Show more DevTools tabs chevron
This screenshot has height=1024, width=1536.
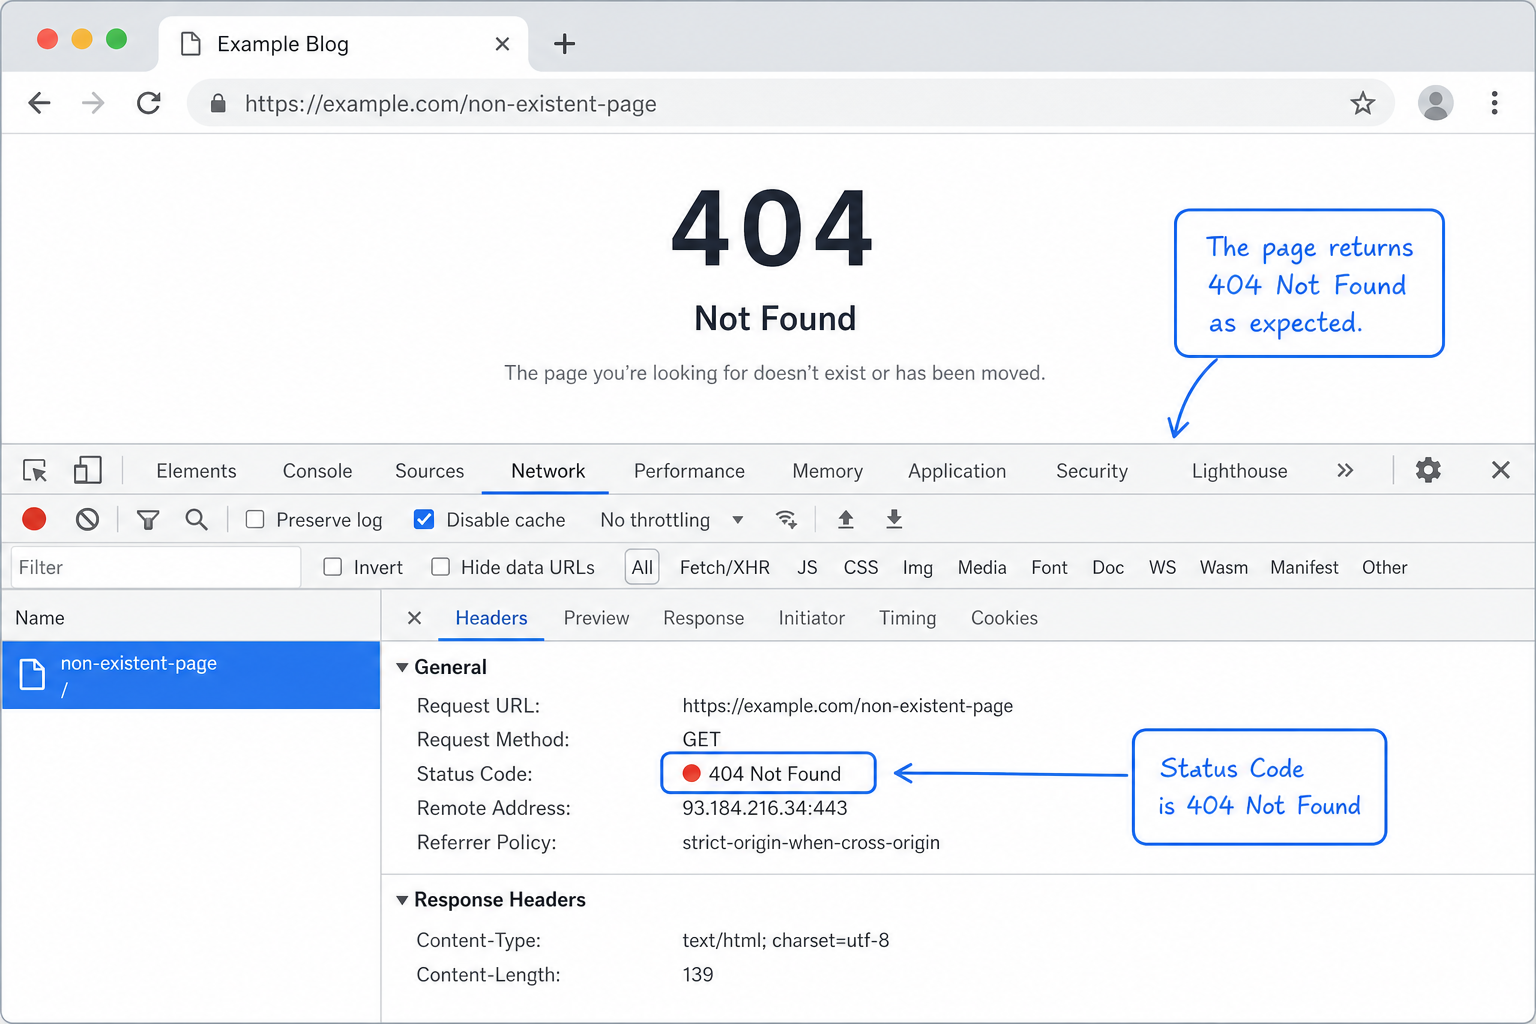tap(1345, 470)
